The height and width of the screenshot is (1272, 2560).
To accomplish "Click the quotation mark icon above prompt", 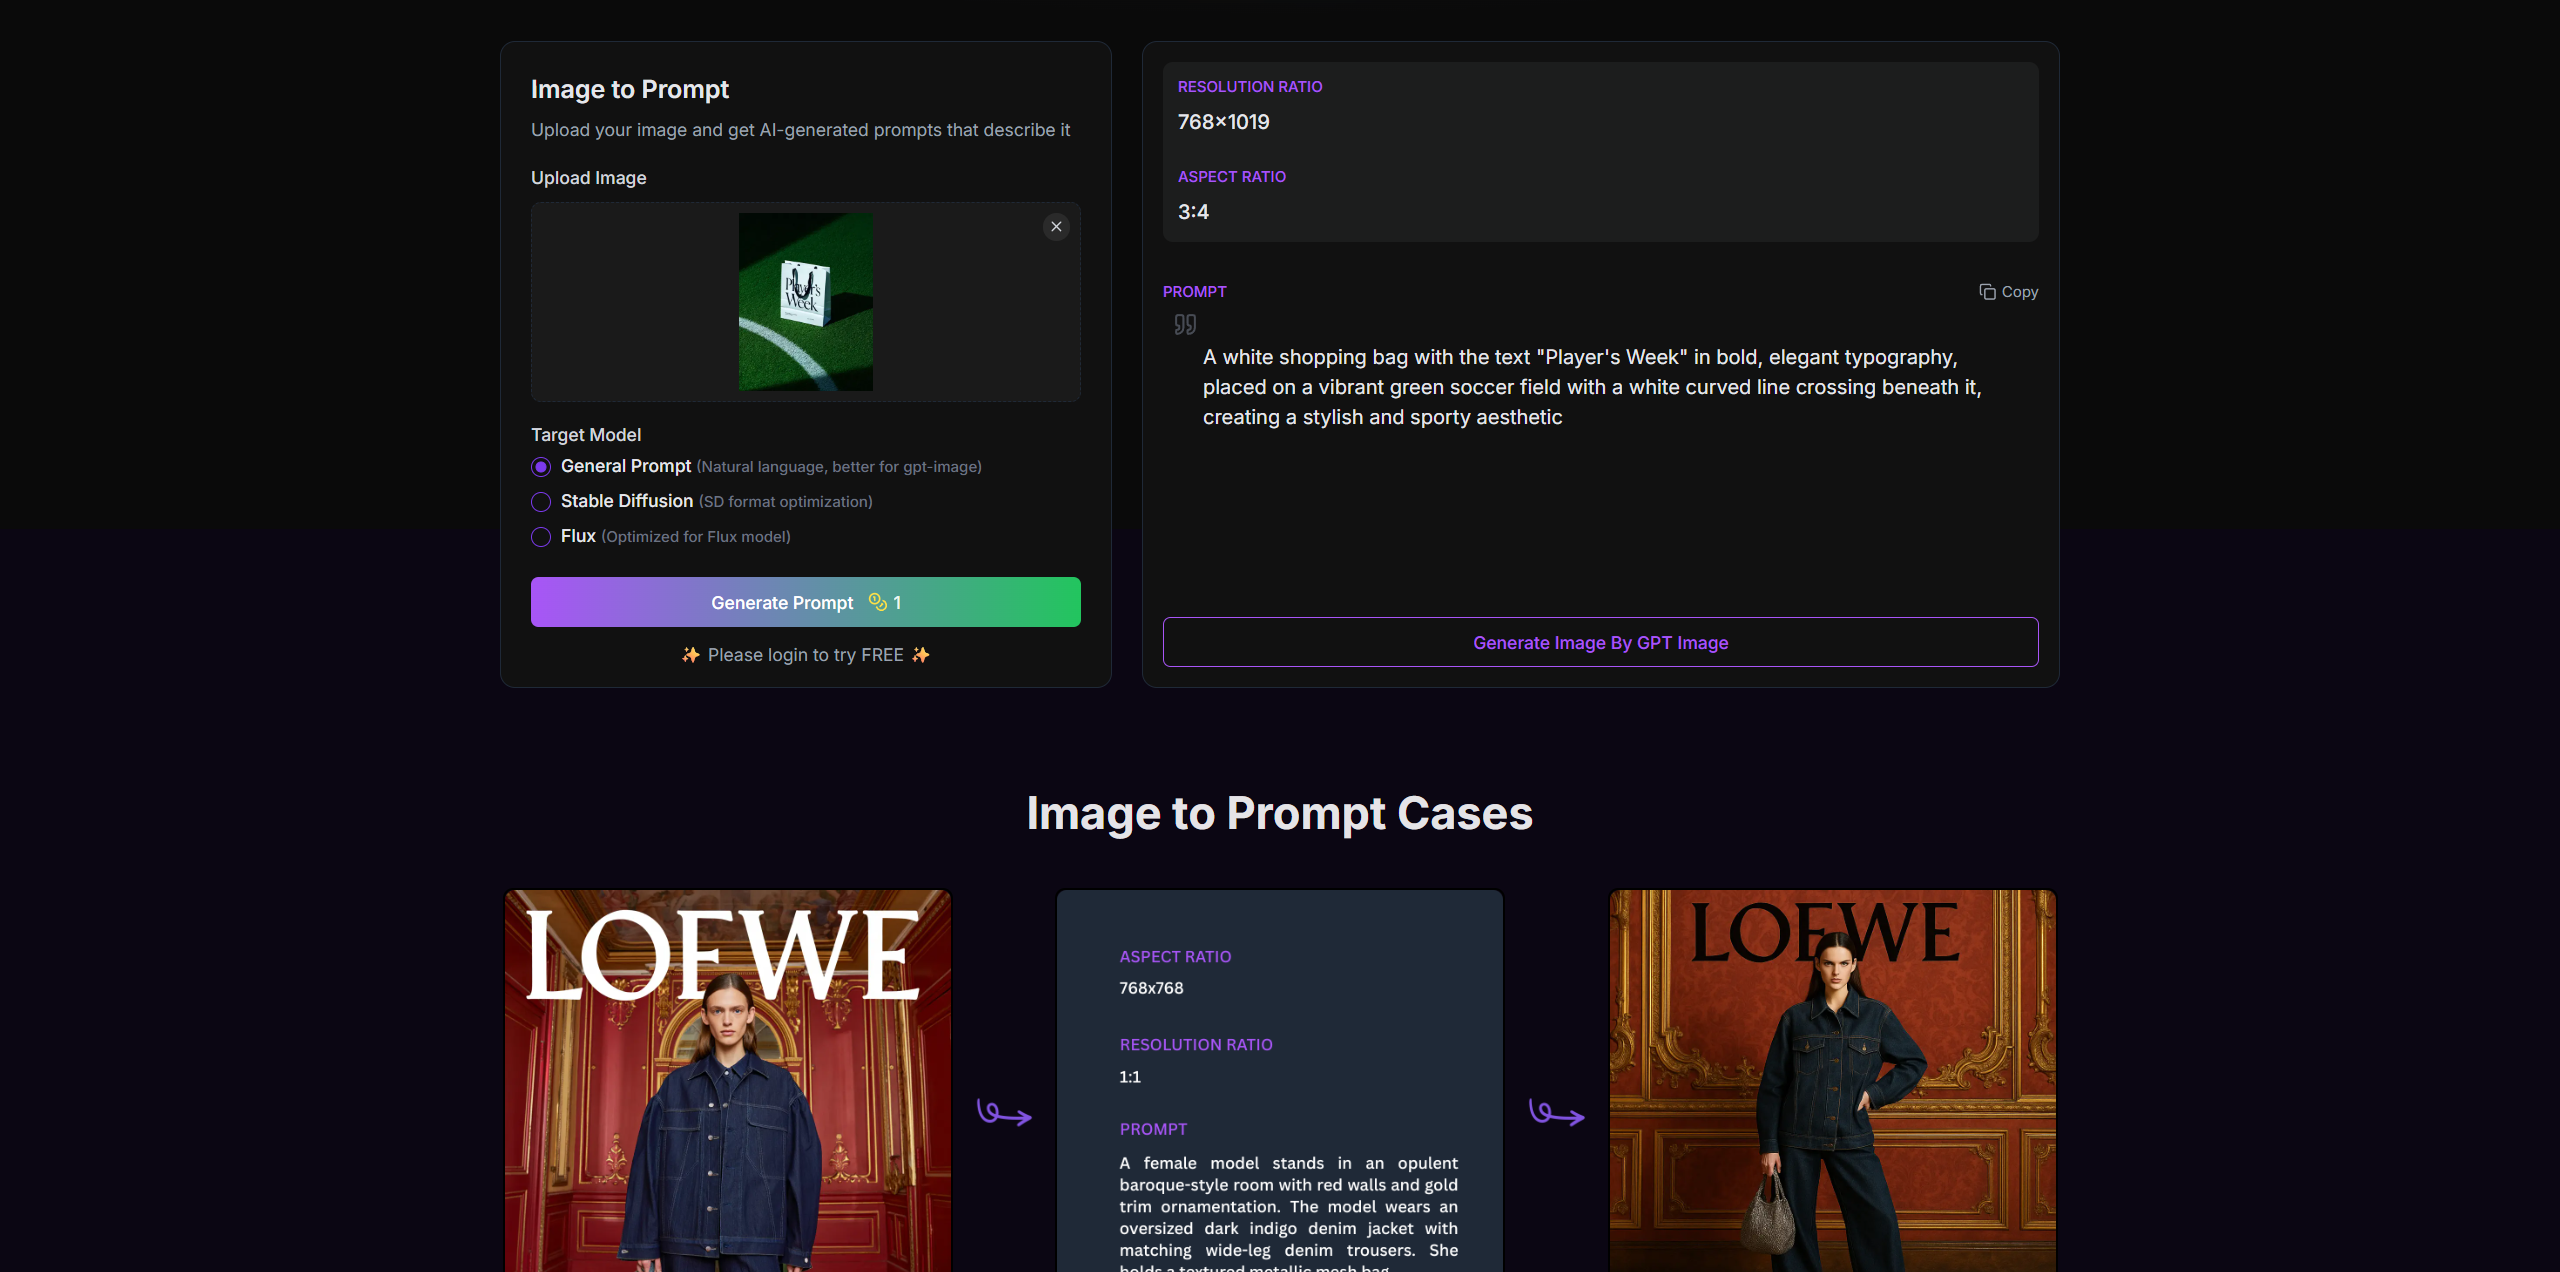I will point(1185,324).
